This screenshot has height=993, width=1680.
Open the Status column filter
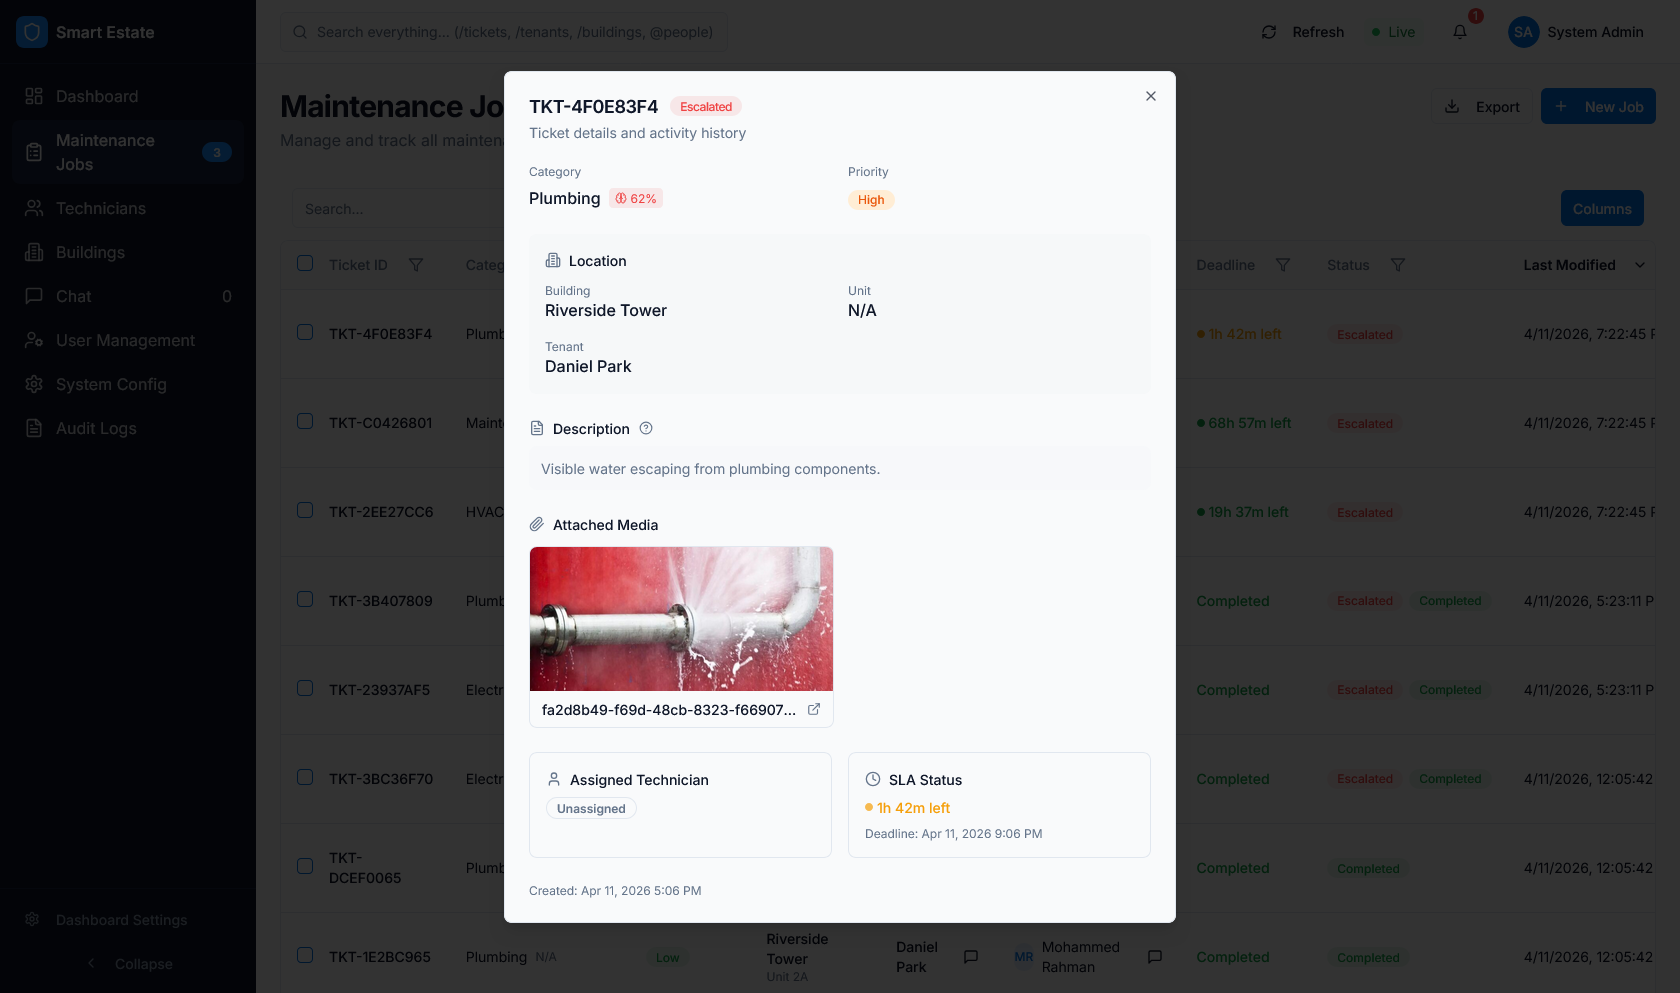[1398, 265]
